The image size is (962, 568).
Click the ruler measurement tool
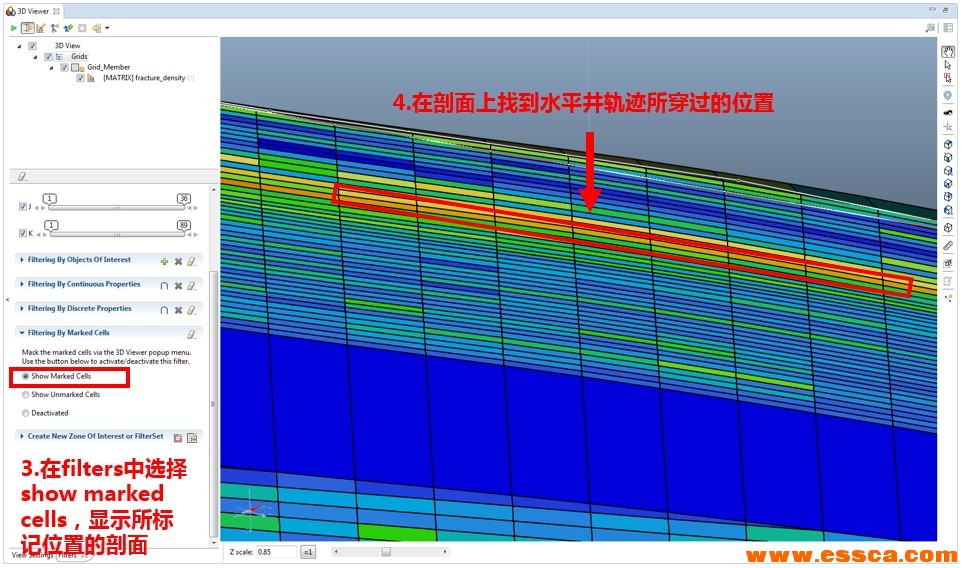click(x=948, y=245)
